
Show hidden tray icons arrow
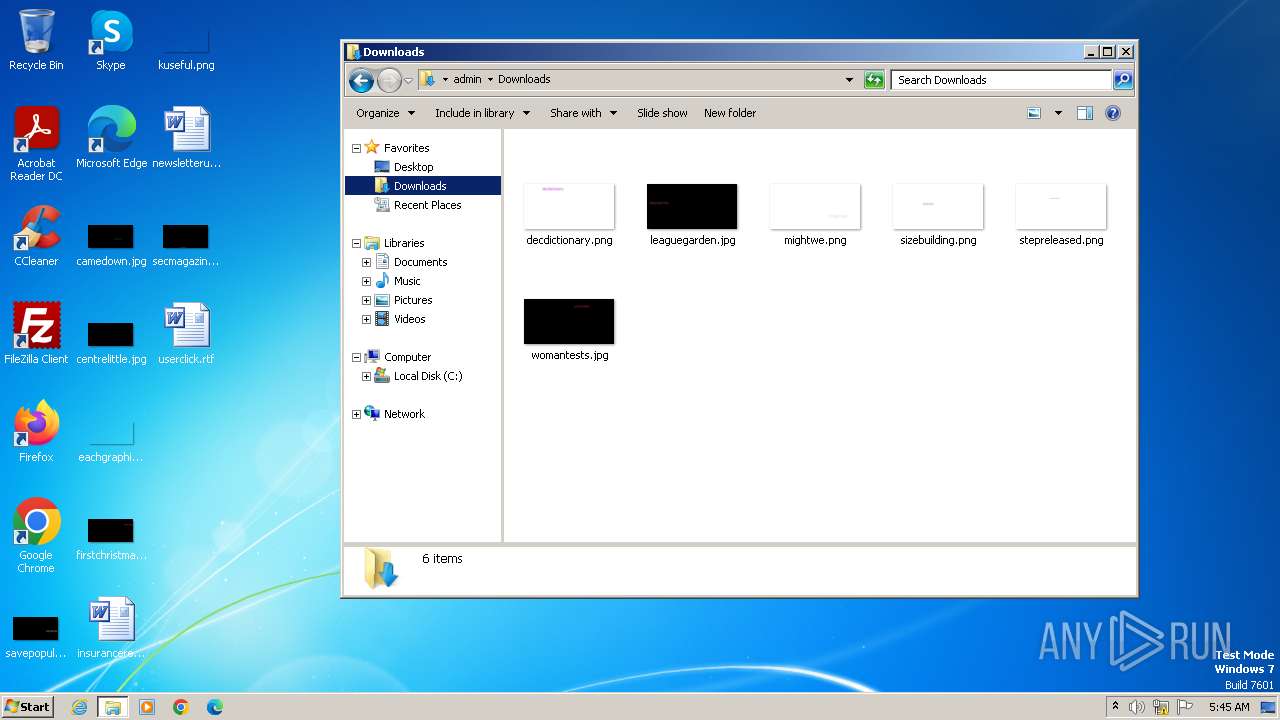(1115, 707)
